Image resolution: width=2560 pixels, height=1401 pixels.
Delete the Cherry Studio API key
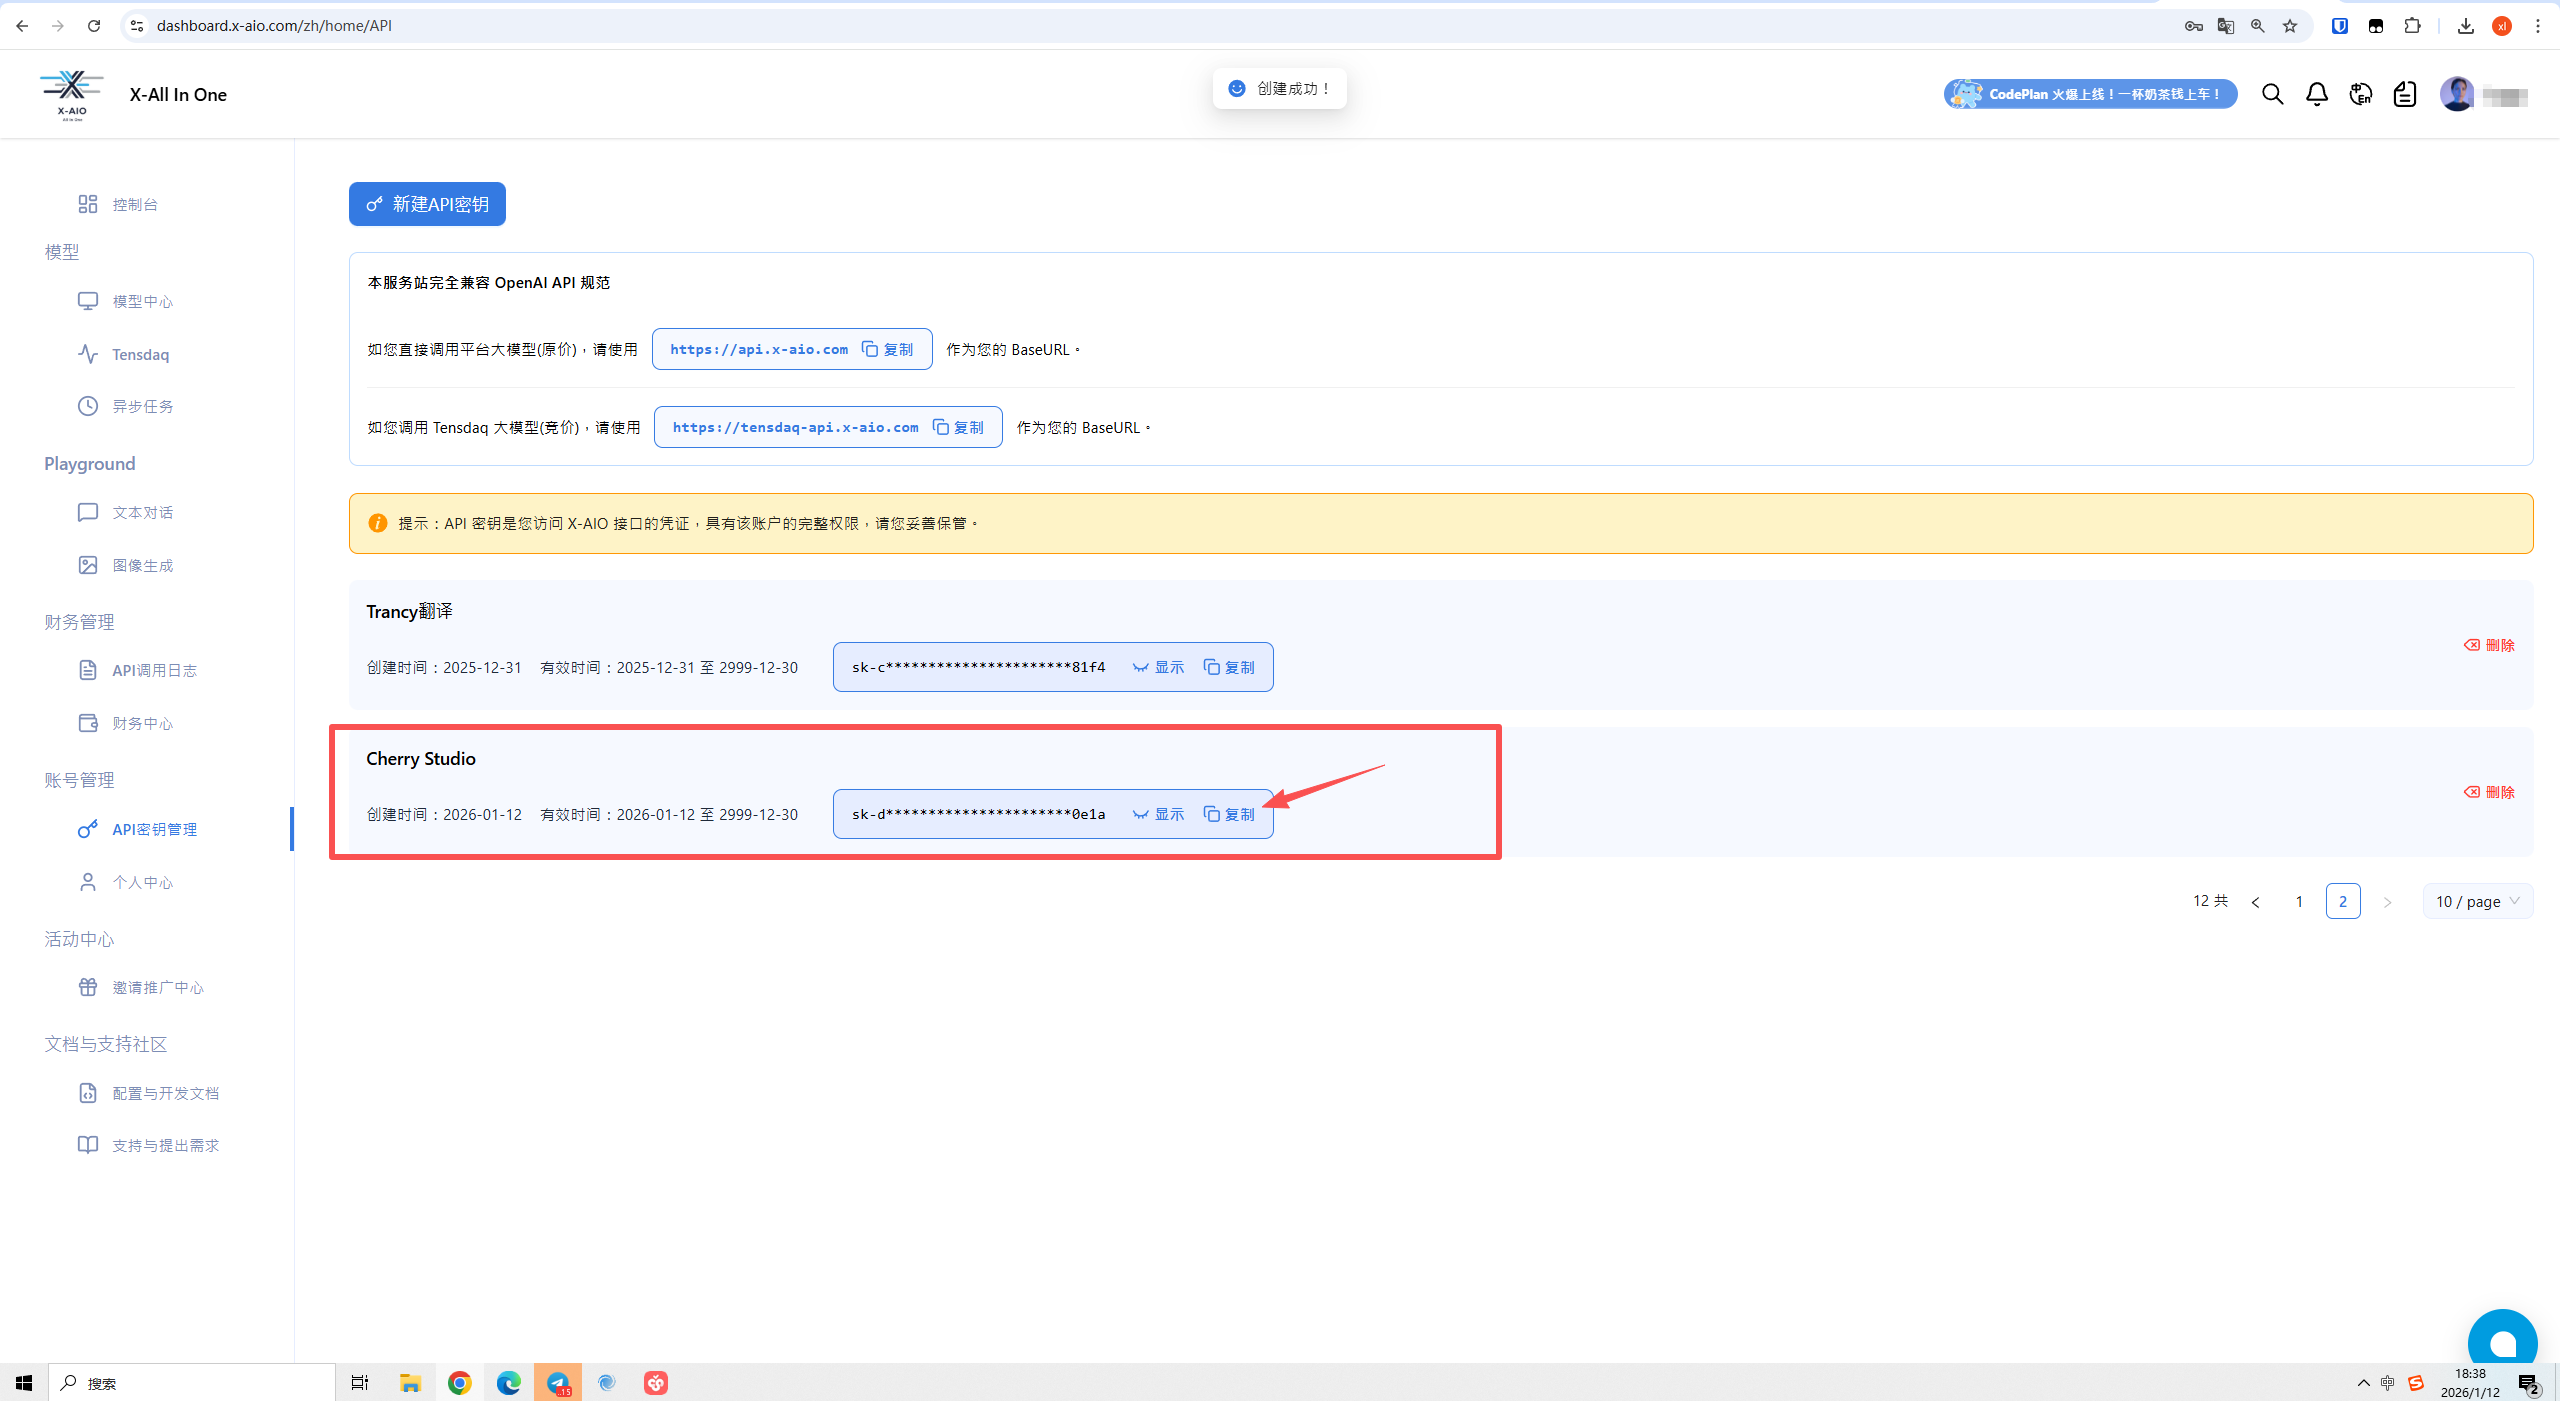tap(2489, 792)
